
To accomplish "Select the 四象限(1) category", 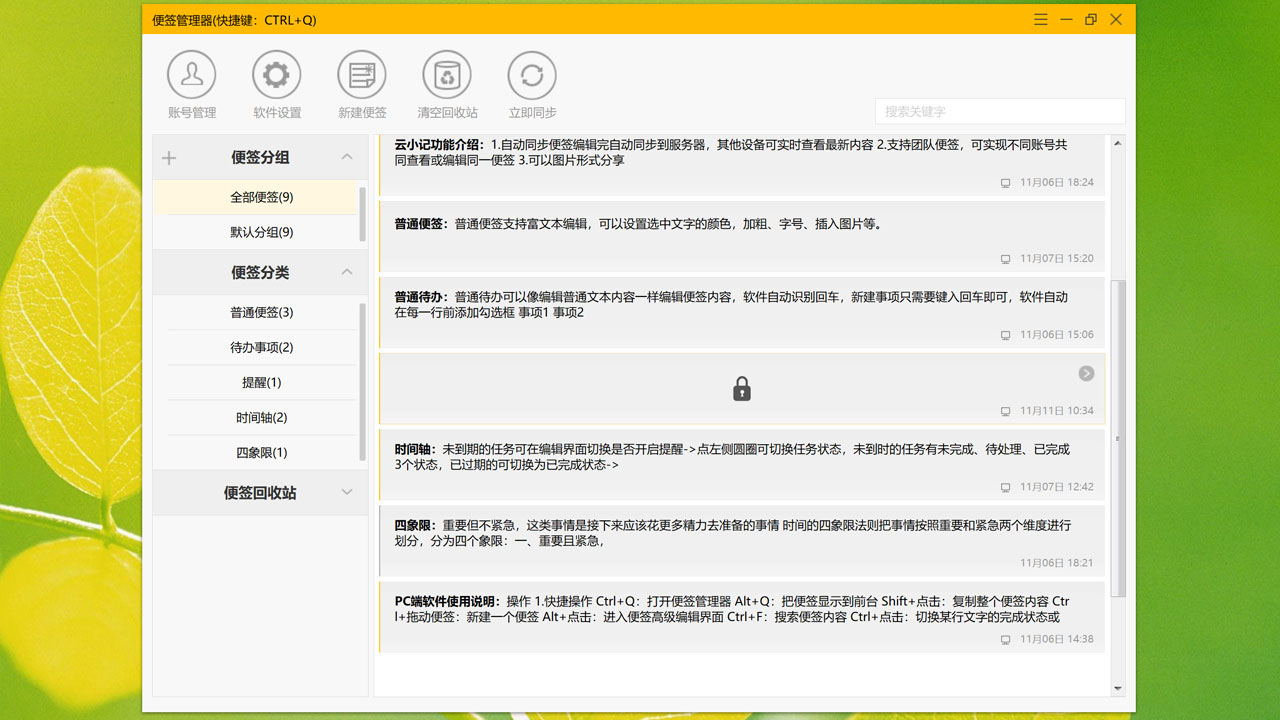I will (260, 452).
